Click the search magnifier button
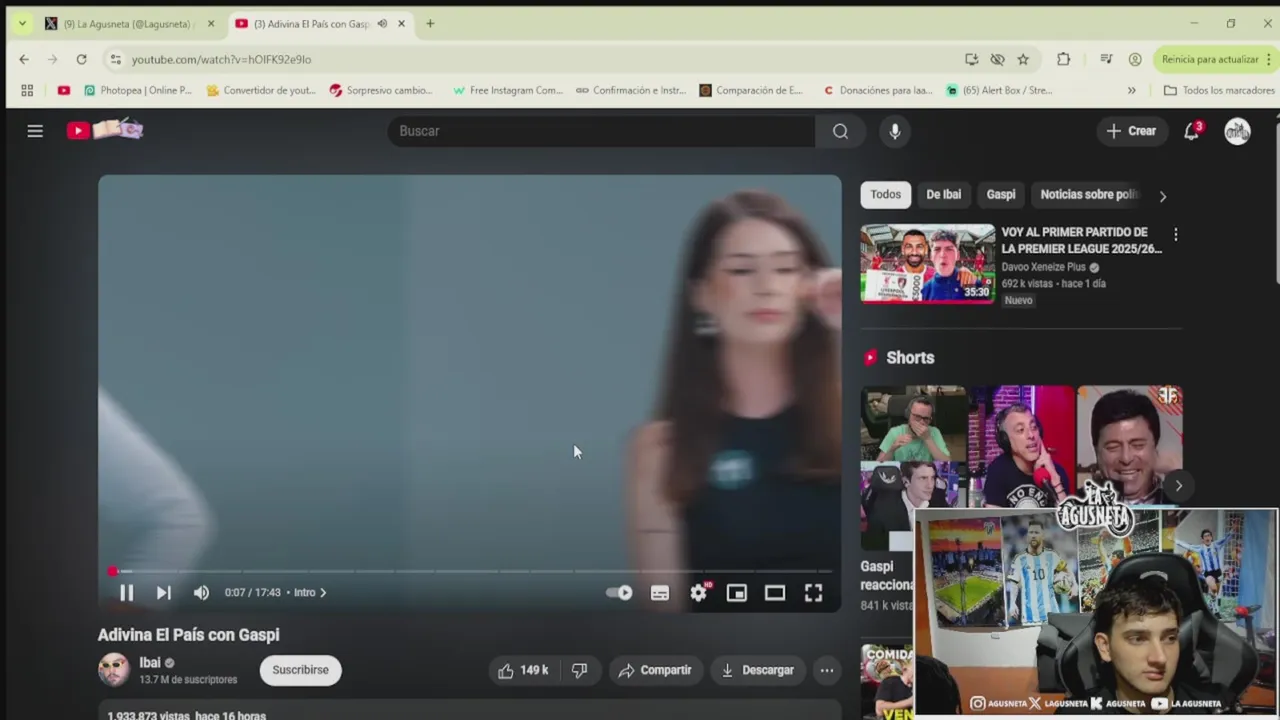This screenshot has height=720, width=1280. click(x=841, y=131)
